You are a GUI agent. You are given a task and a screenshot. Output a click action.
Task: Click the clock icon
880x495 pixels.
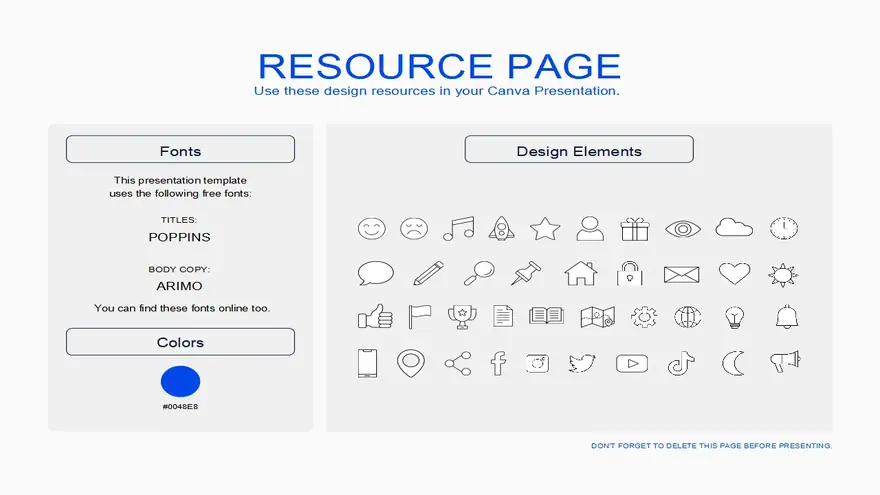pyautogui.click(x=784, y=228)
